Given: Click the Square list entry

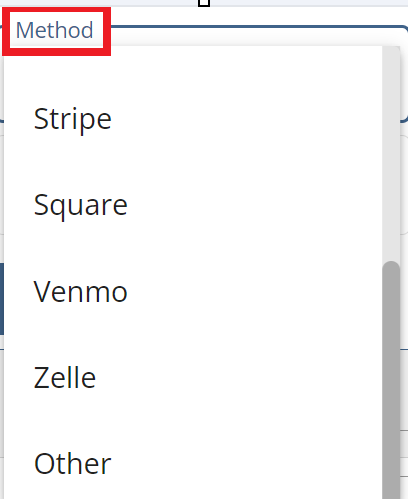Looking at the screenshot, I should pyautogui.click(x=193, y=205).
